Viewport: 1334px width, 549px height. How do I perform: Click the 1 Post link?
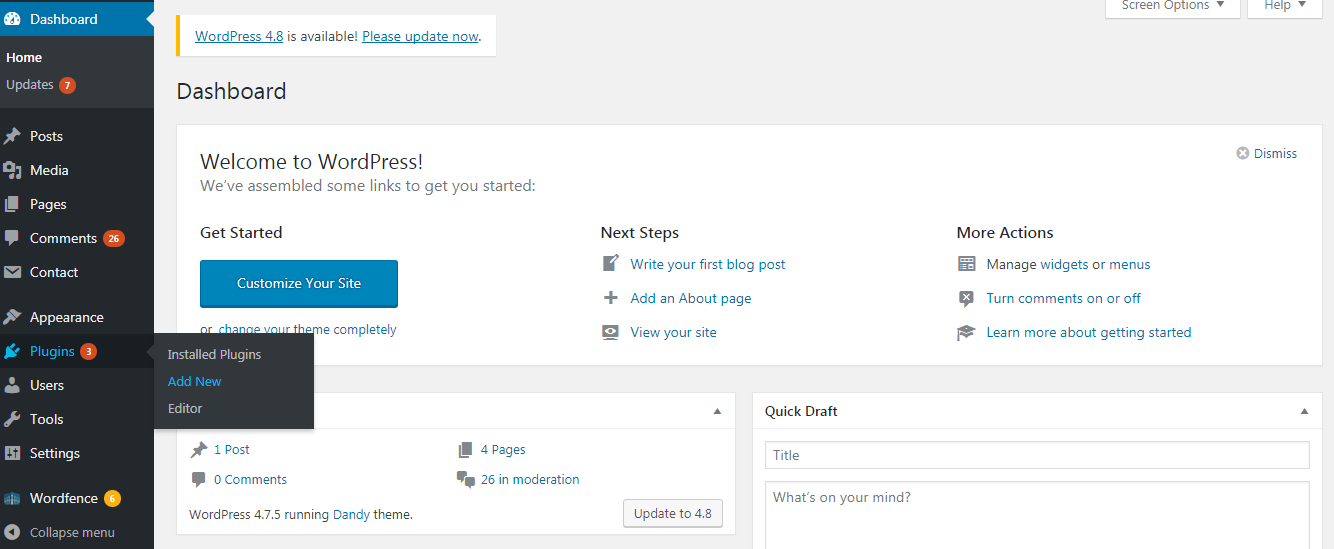point(232,449)
